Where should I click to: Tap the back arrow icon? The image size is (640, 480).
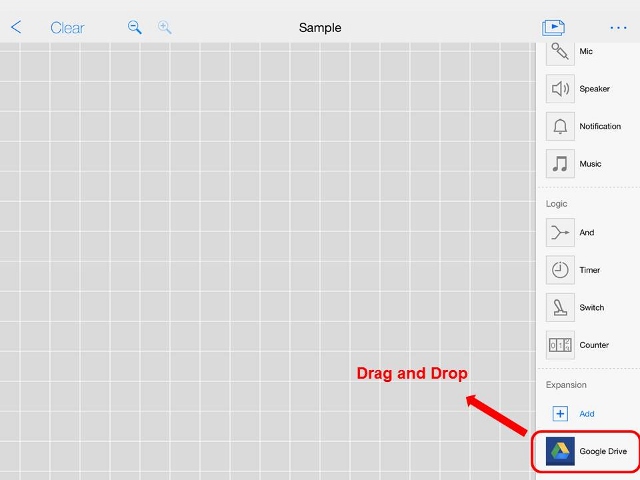(x=16, y=27)
